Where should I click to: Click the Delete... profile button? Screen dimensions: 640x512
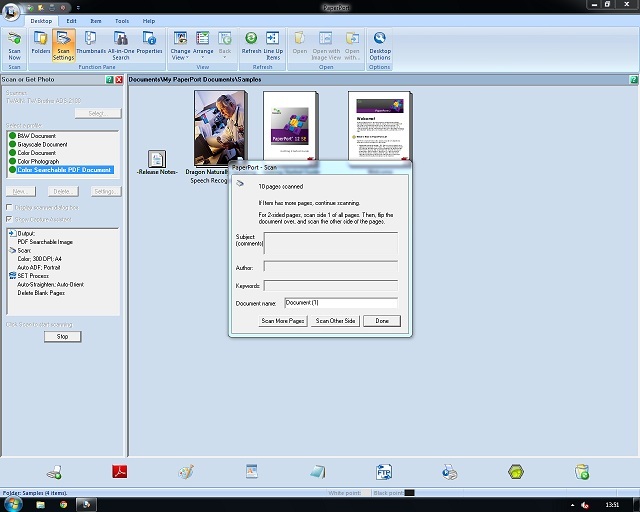pyautogui.click(x=63, y=191)
